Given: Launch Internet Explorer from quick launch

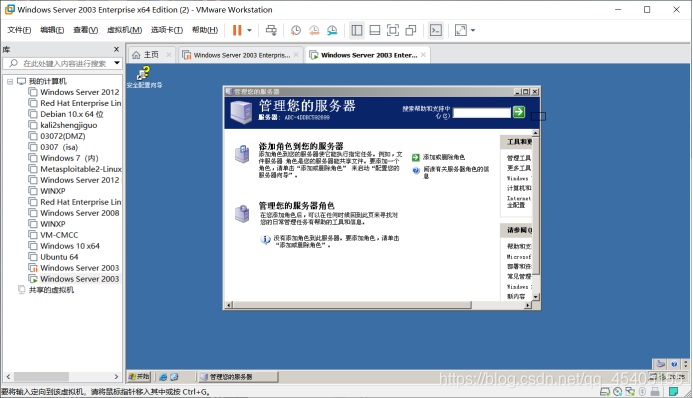Looking at the screenshot, I should pos(163,377).
